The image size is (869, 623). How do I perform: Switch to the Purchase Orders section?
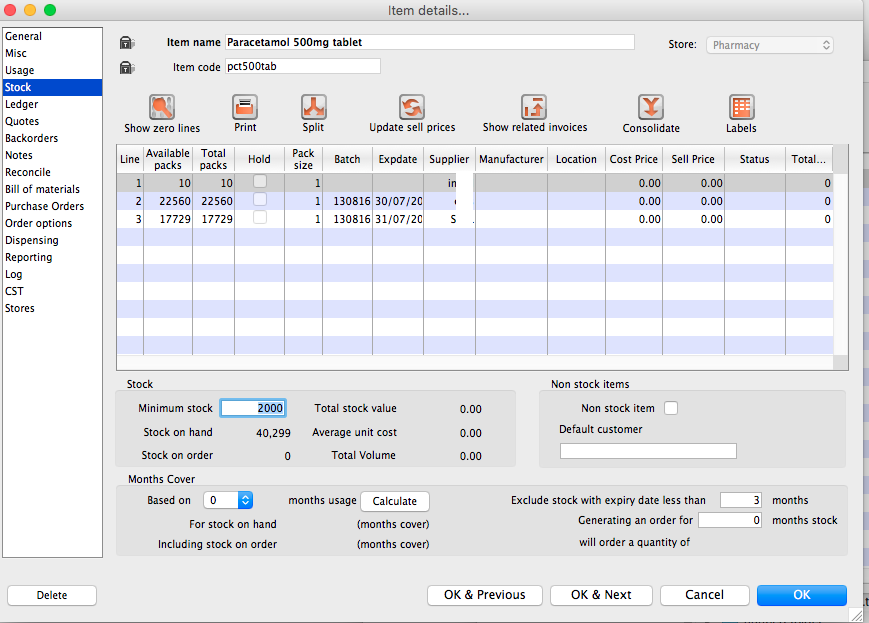pyautogui.click(x=44, y=206)
